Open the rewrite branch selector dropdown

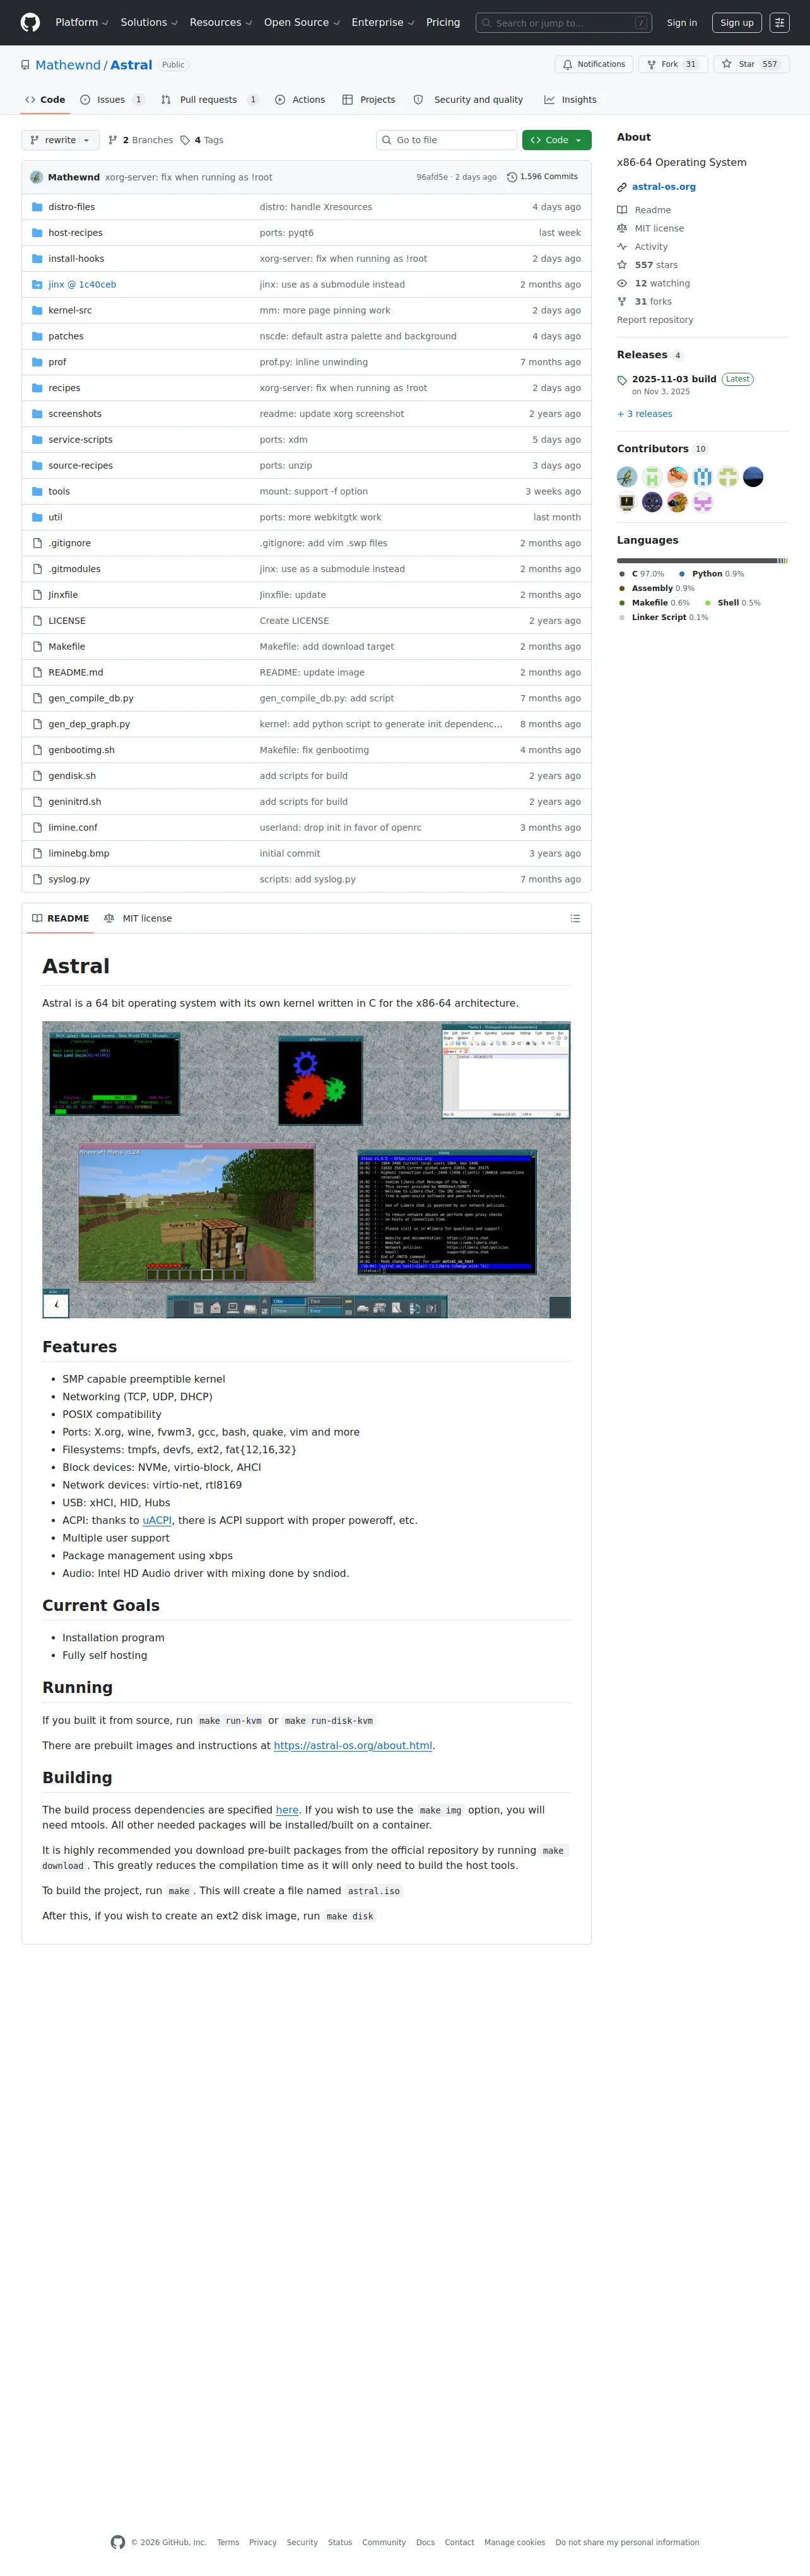point(60,140)
